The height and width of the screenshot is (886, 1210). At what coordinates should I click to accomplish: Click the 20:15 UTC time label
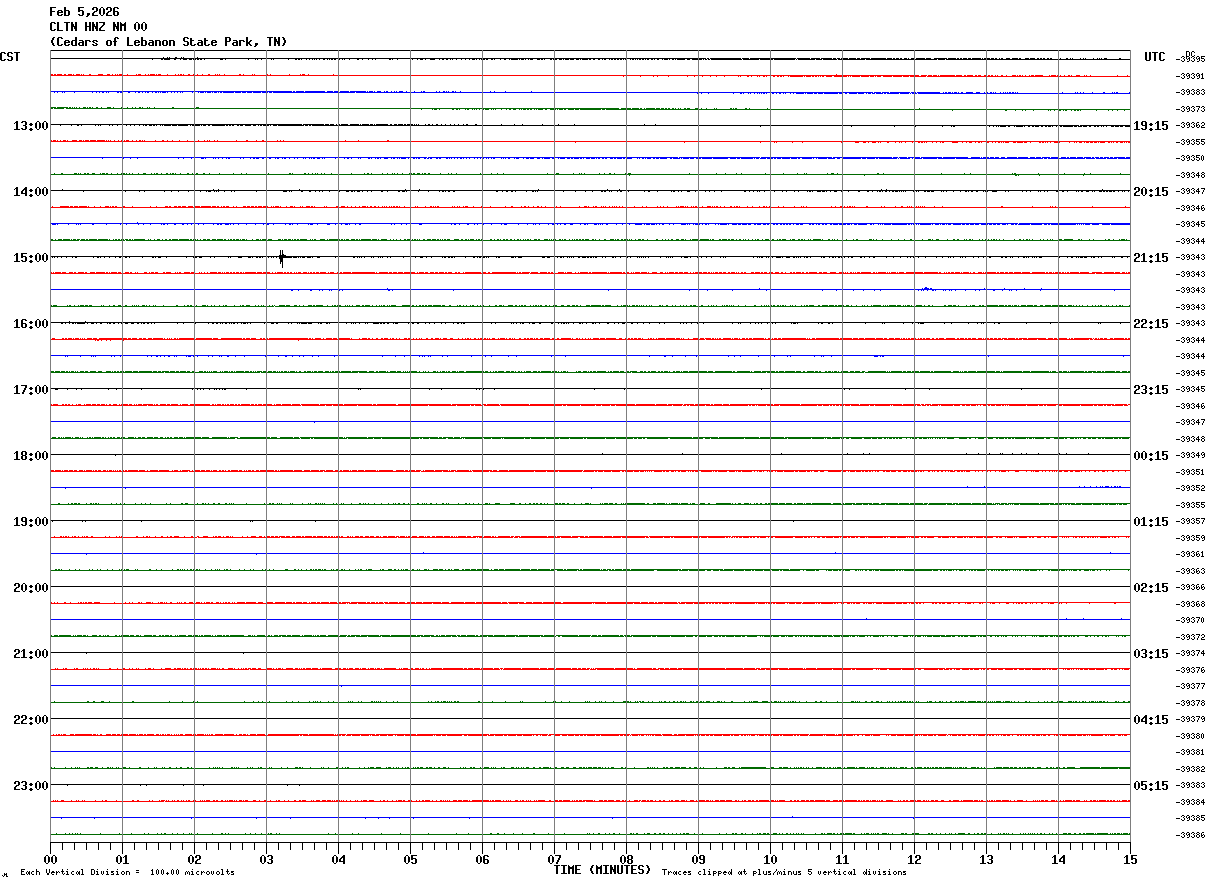pyautogui.click(x=1151, y=192)
